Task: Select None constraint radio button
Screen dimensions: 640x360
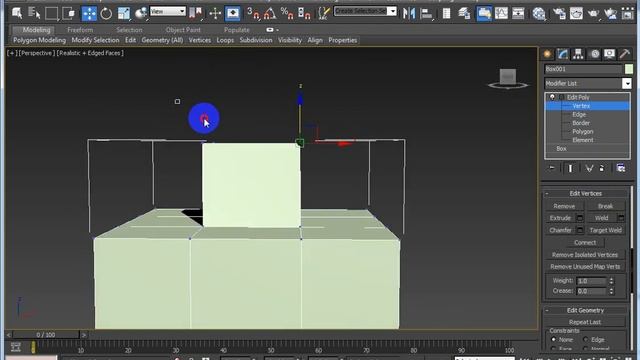Action: pyautogui.click(x=554, y=339)
